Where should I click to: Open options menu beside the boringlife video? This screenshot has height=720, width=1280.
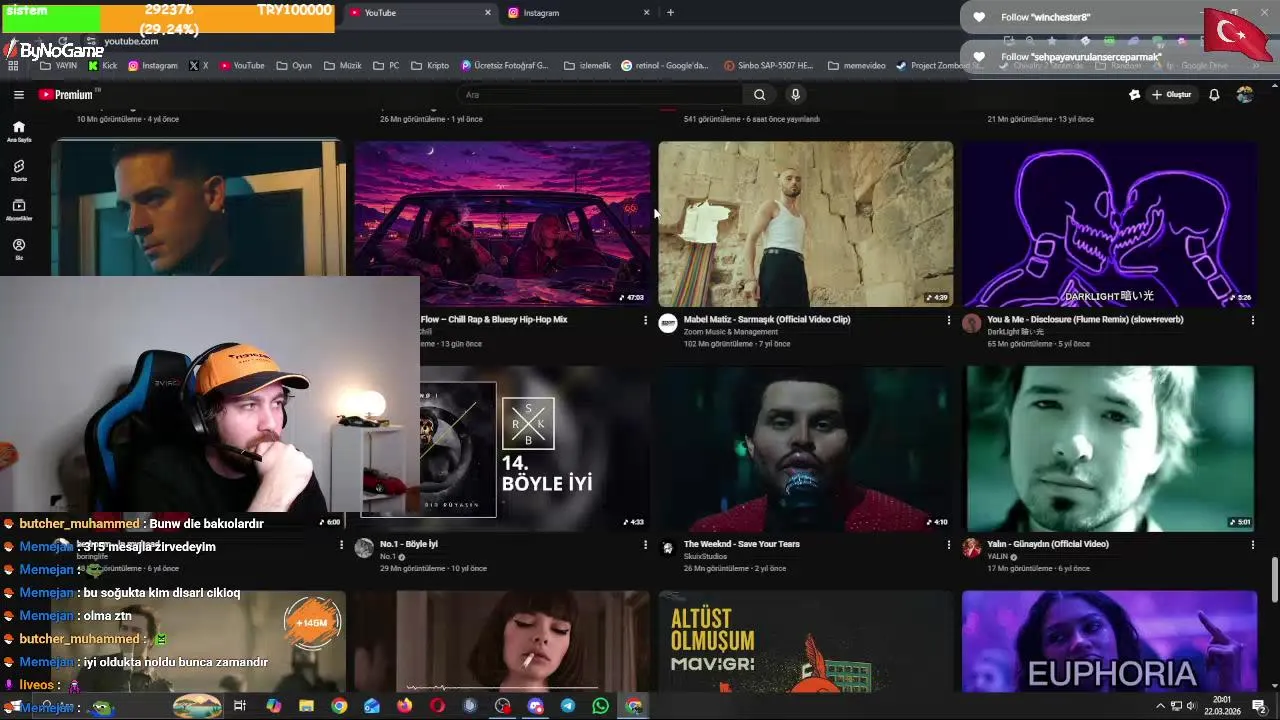[x=341, y=545]
